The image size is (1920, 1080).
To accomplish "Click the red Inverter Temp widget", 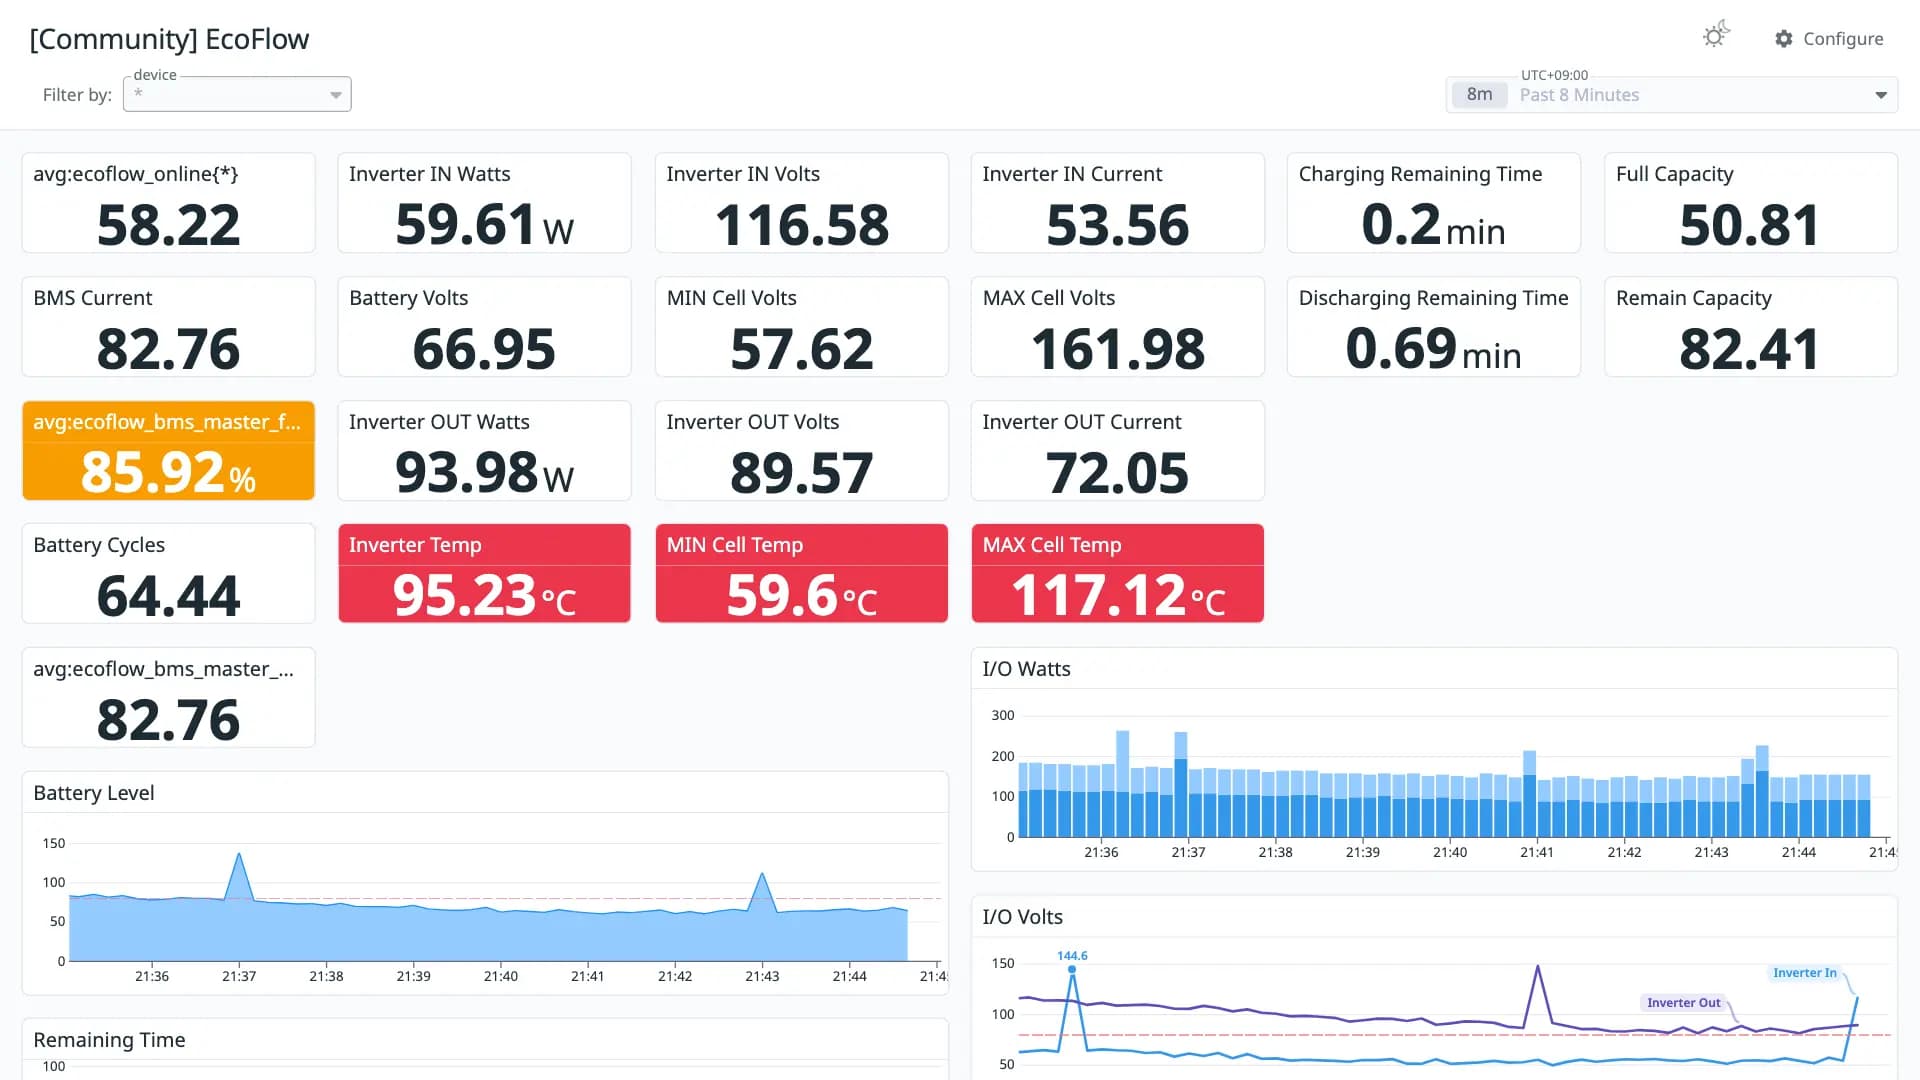I will coord(484,573).
